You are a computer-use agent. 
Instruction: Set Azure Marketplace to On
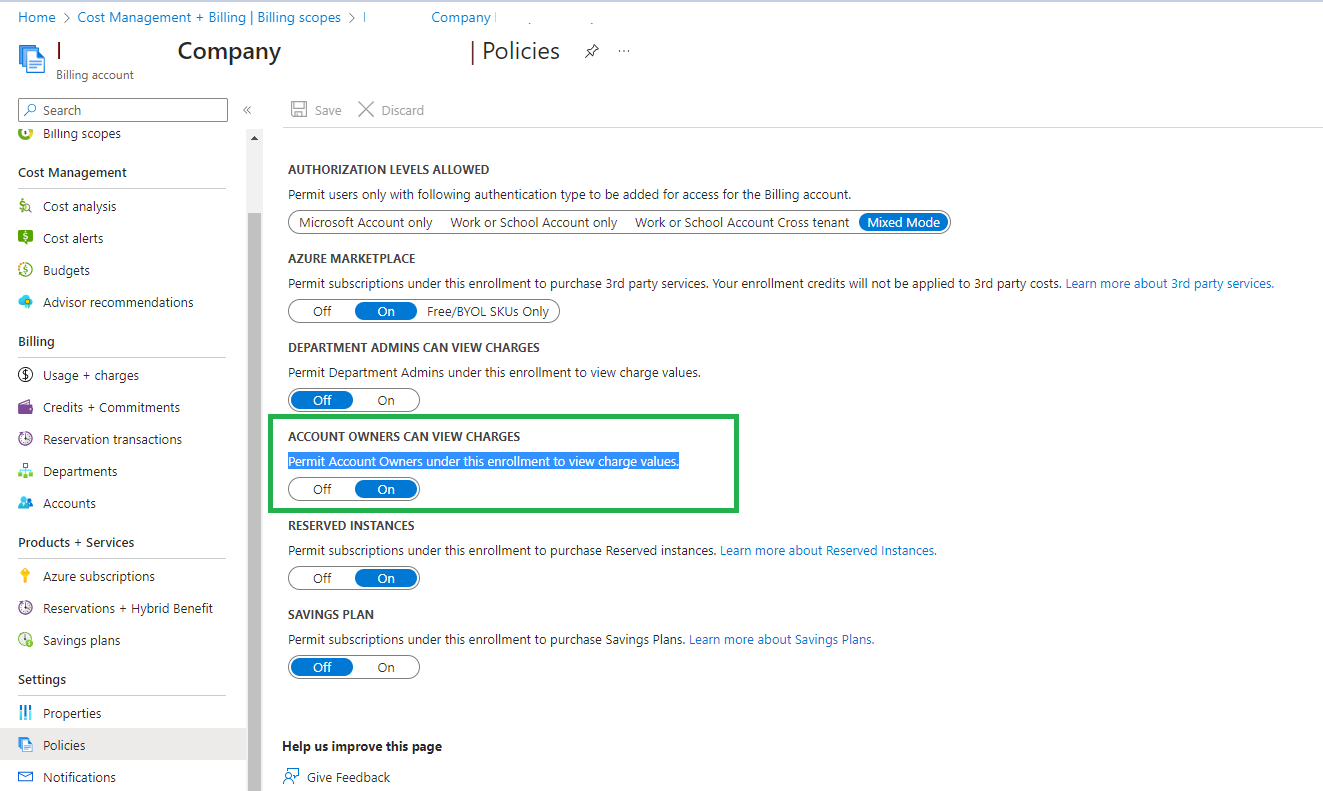(386, 311)
